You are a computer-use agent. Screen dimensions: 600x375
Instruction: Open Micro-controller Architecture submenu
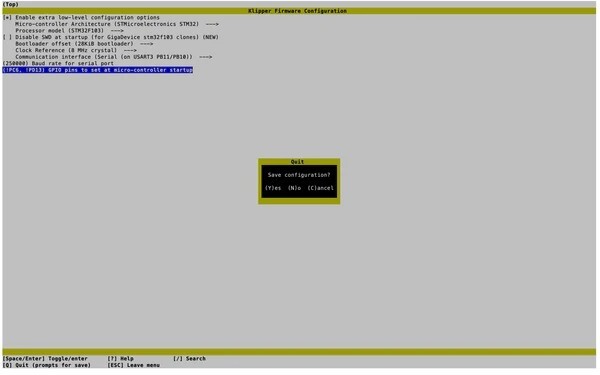(117, 24)
